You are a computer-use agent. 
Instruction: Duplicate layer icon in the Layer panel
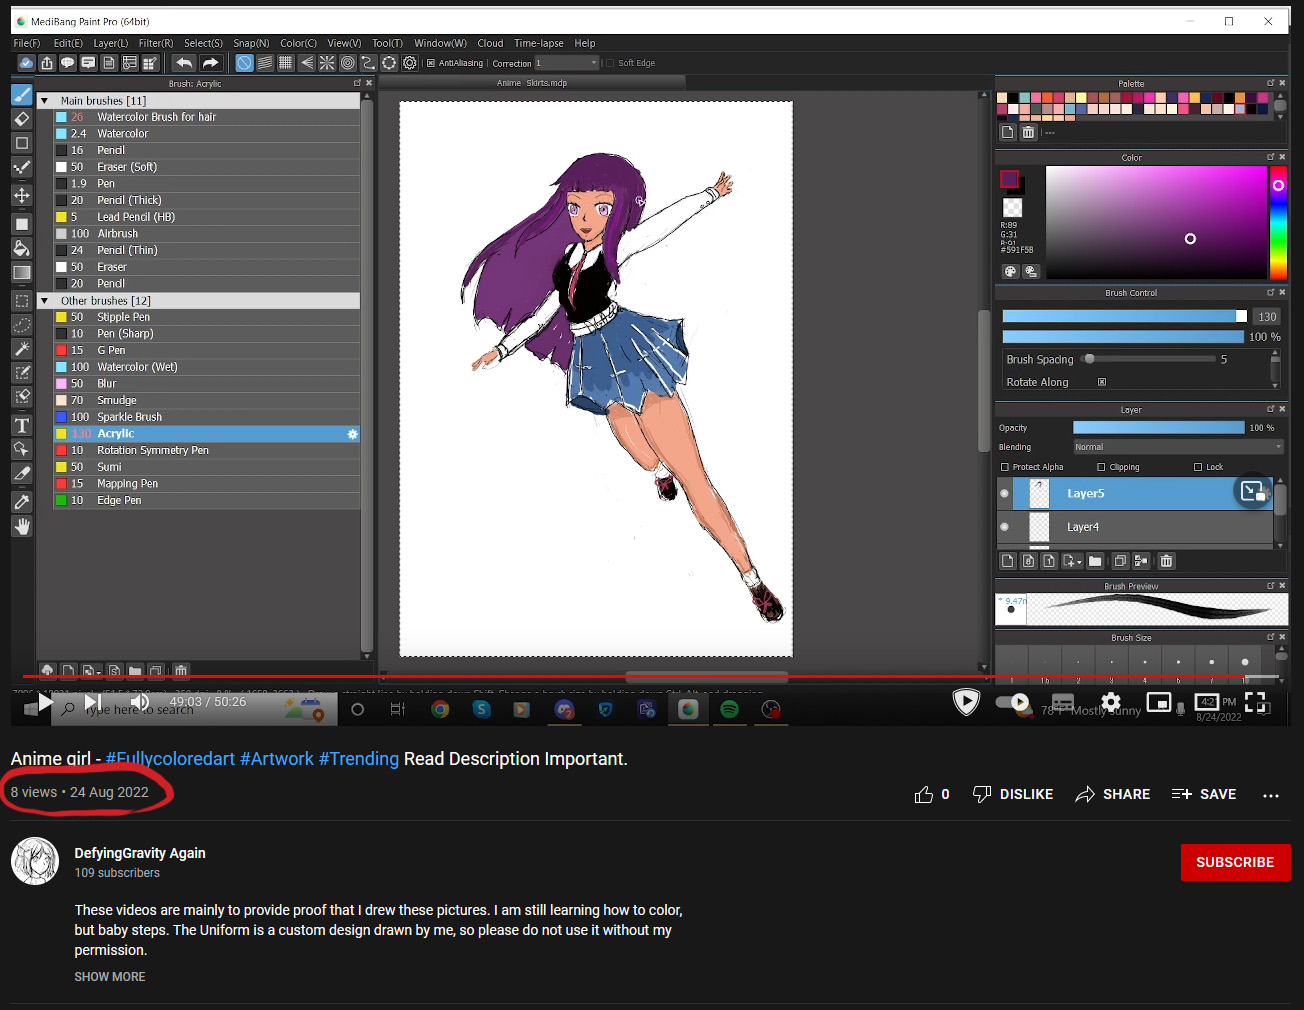point(1120,561)
